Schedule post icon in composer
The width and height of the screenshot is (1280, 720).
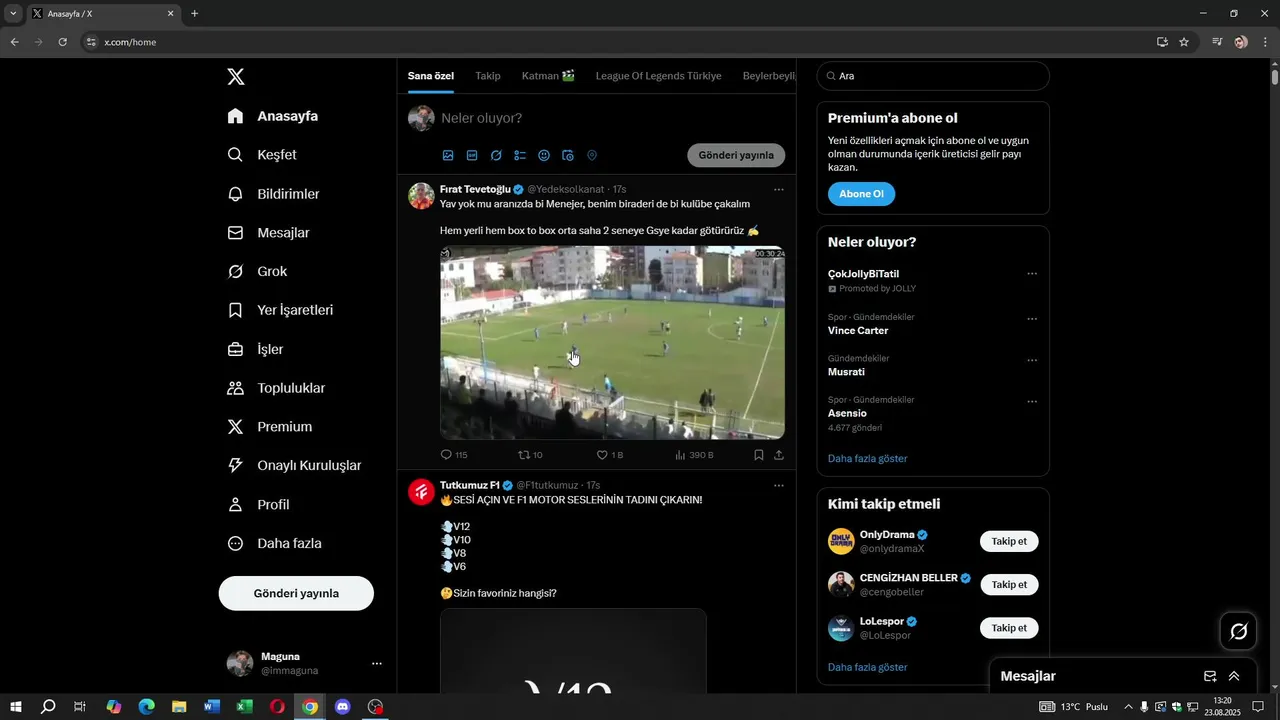click(568, 156)
